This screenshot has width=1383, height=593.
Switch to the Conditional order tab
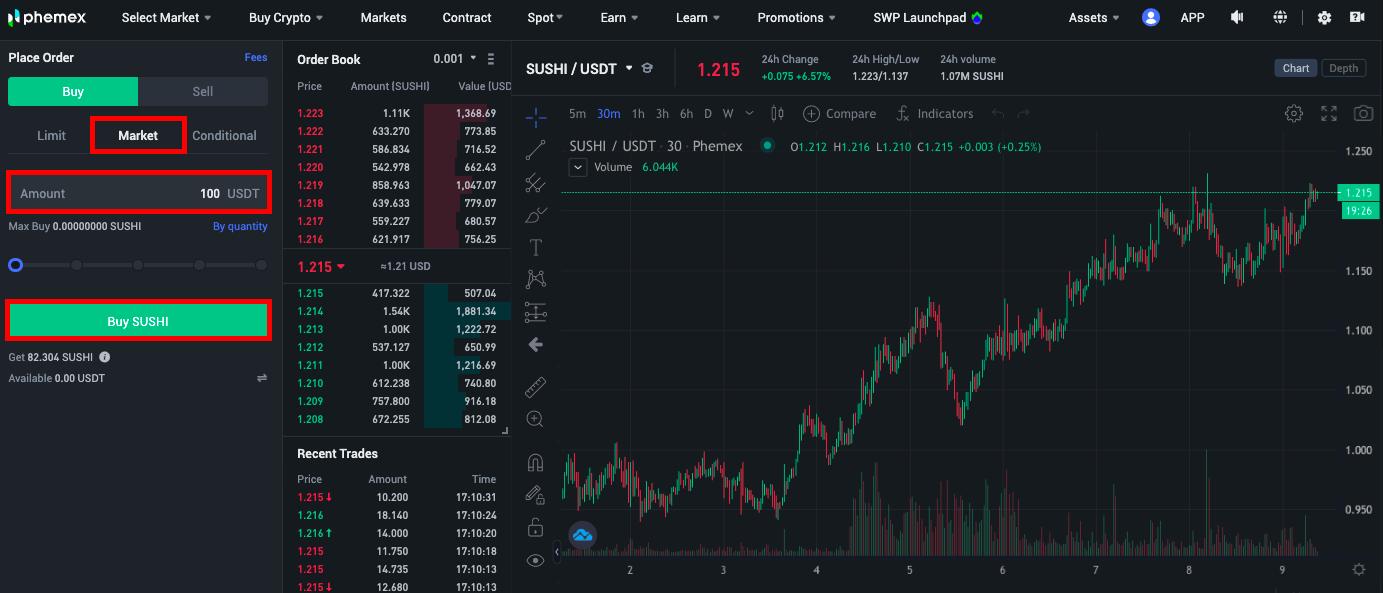click(x=224, y=135)
